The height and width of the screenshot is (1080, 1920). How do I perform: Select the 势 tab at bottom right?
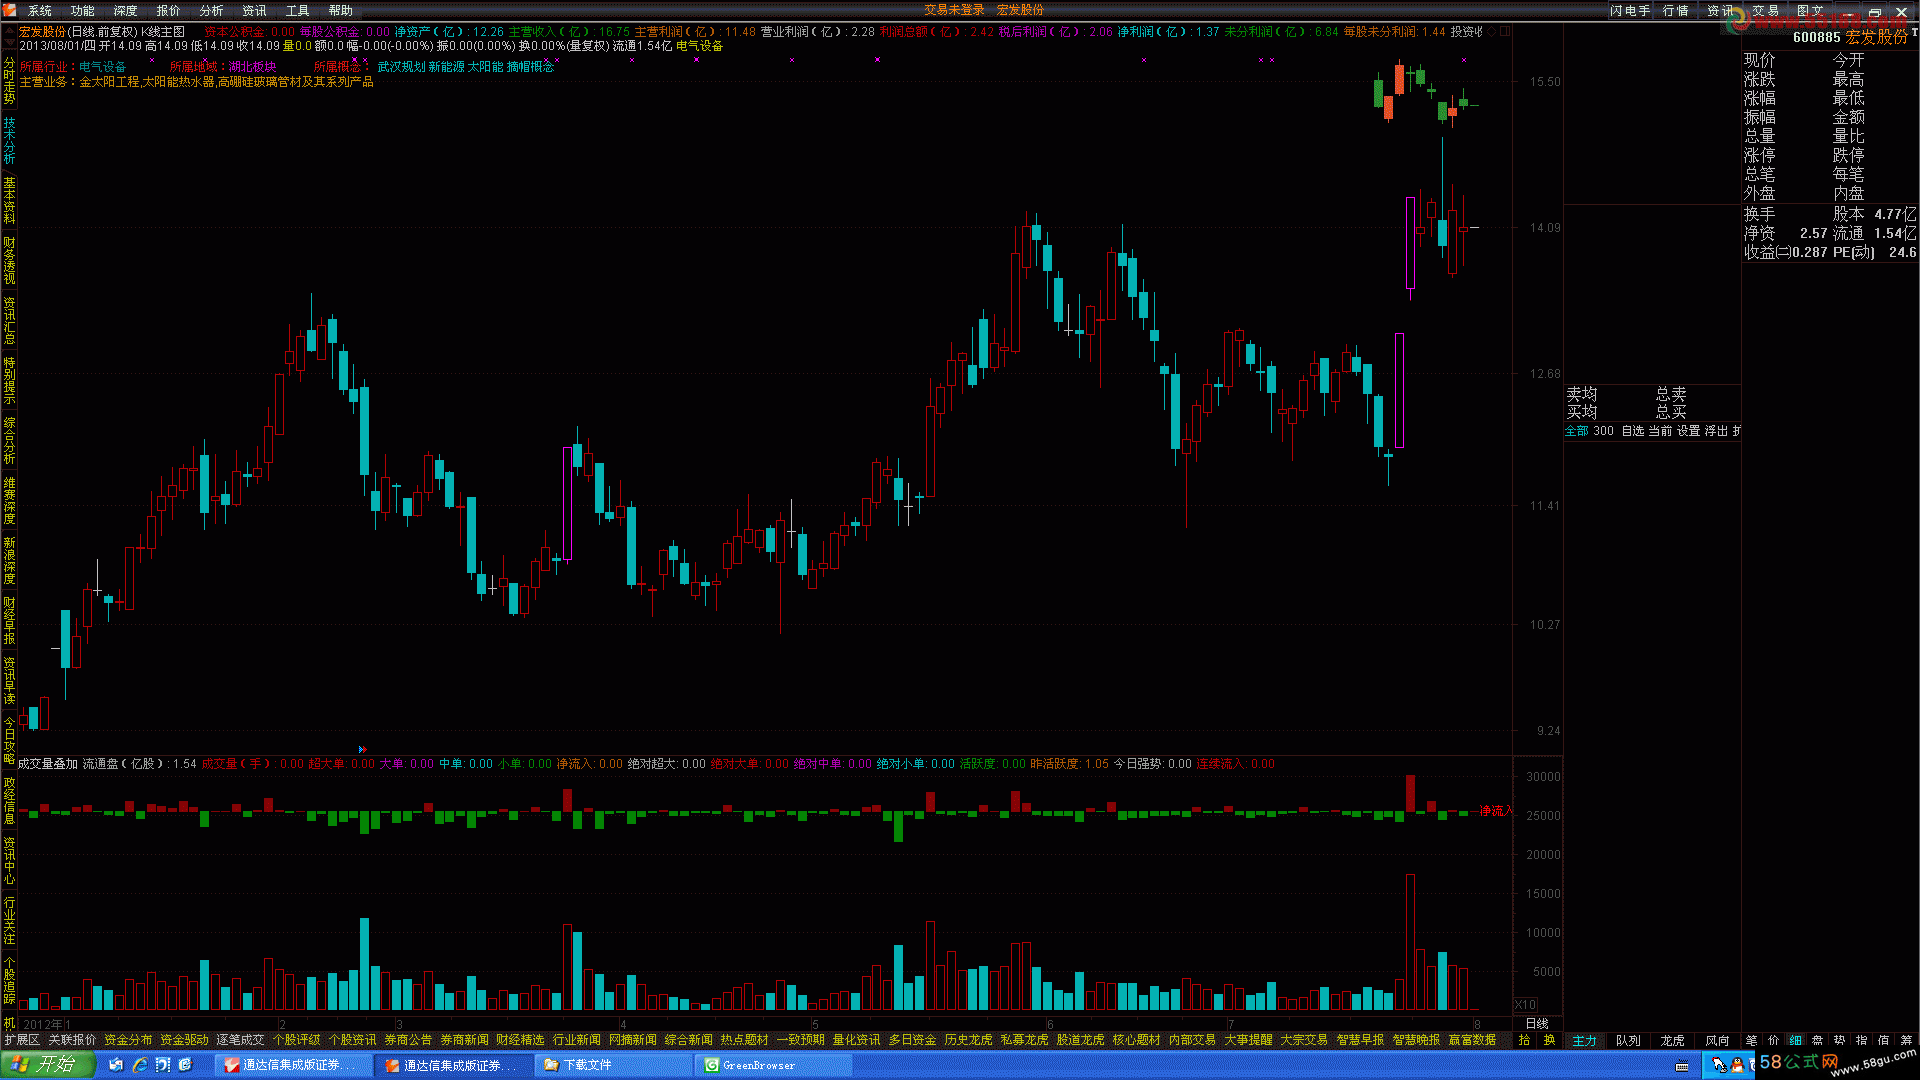[x=1840, y=1040]
